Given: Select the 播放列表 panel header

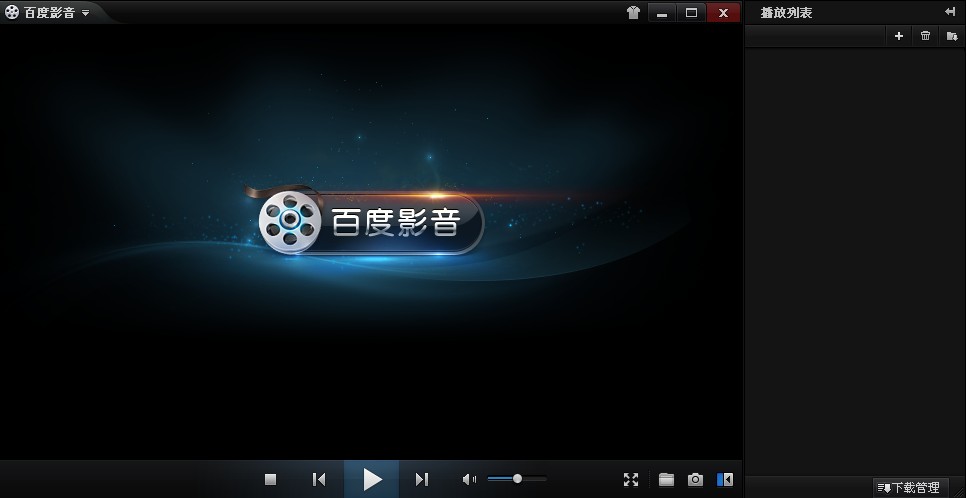Looking at the screenshot, I should click(786, 13).
